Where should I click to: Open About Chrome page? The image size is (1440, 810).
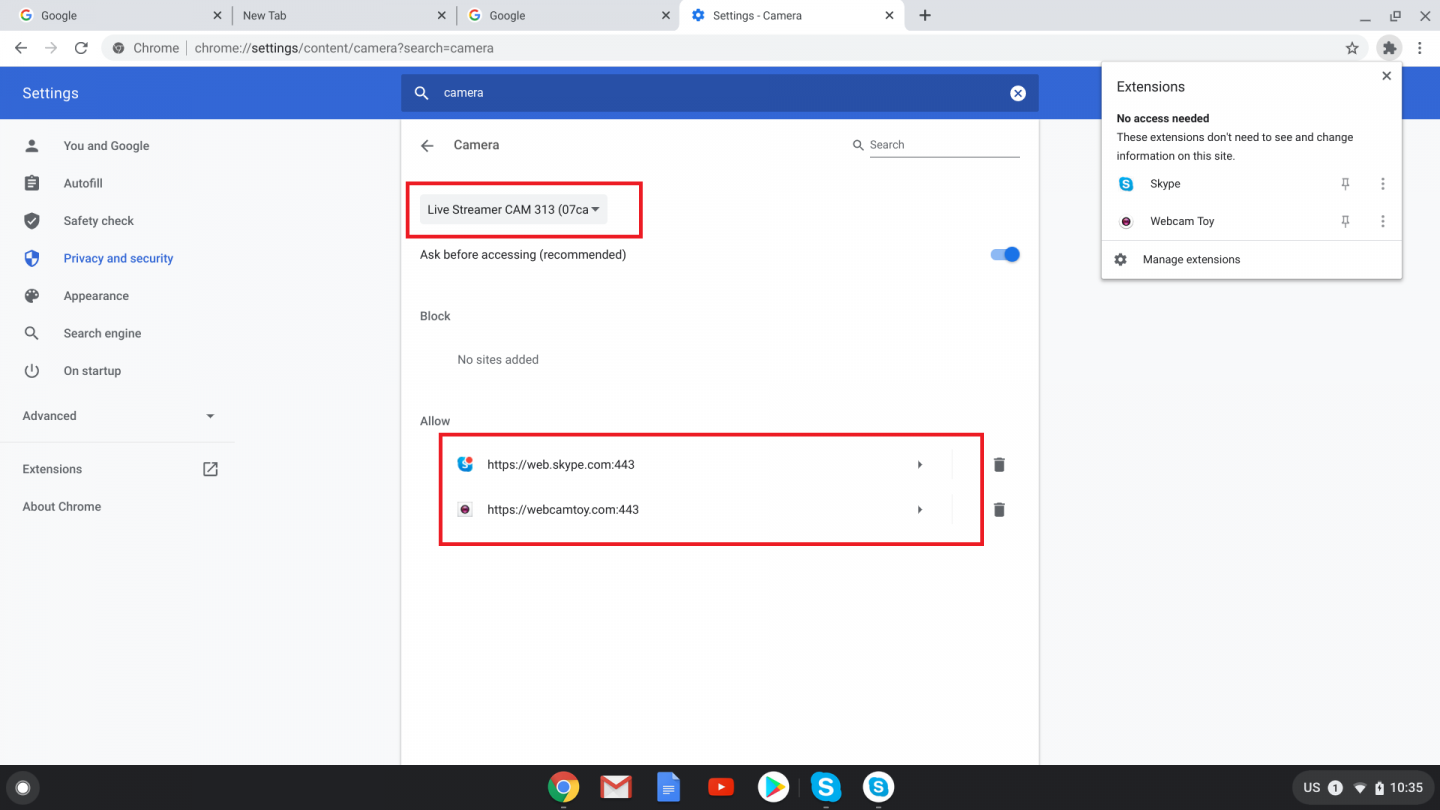[62, 507]
